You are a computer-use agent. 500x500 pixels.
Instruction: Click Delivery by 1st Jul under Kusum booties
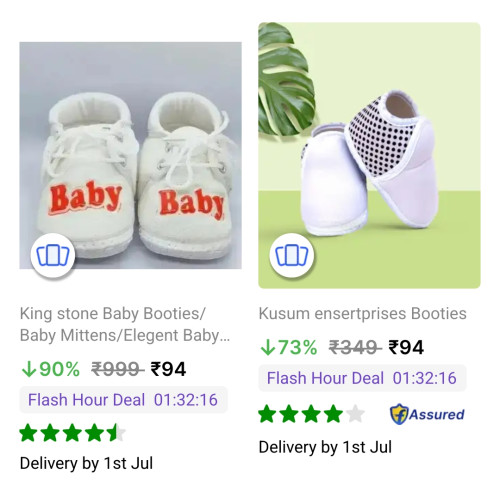tap(325, 447)
